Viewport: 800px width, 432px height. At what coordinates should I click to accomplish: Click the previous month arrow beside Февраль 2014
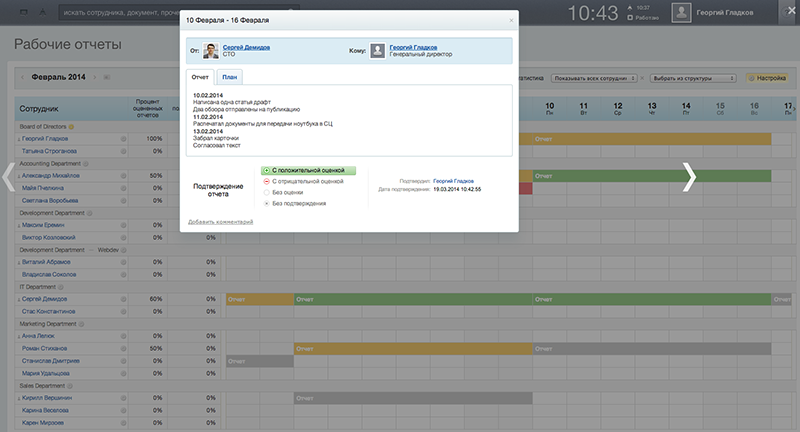pos(23,77)
